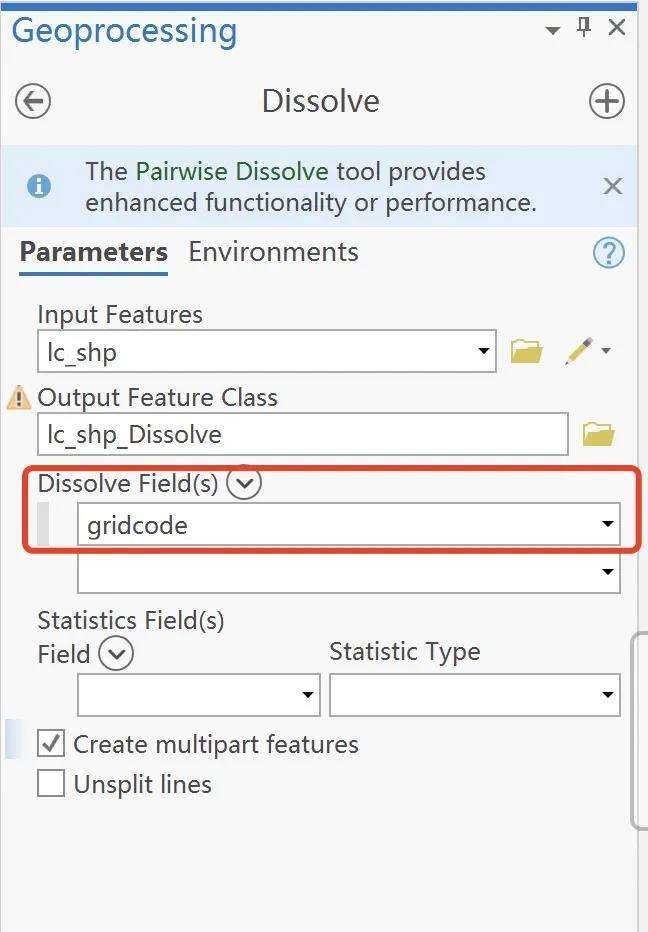Expand the Dissolve Field(s) chevron button
Image resolution: width=648 pixels, height=932 pixels.
pos(244,484)
